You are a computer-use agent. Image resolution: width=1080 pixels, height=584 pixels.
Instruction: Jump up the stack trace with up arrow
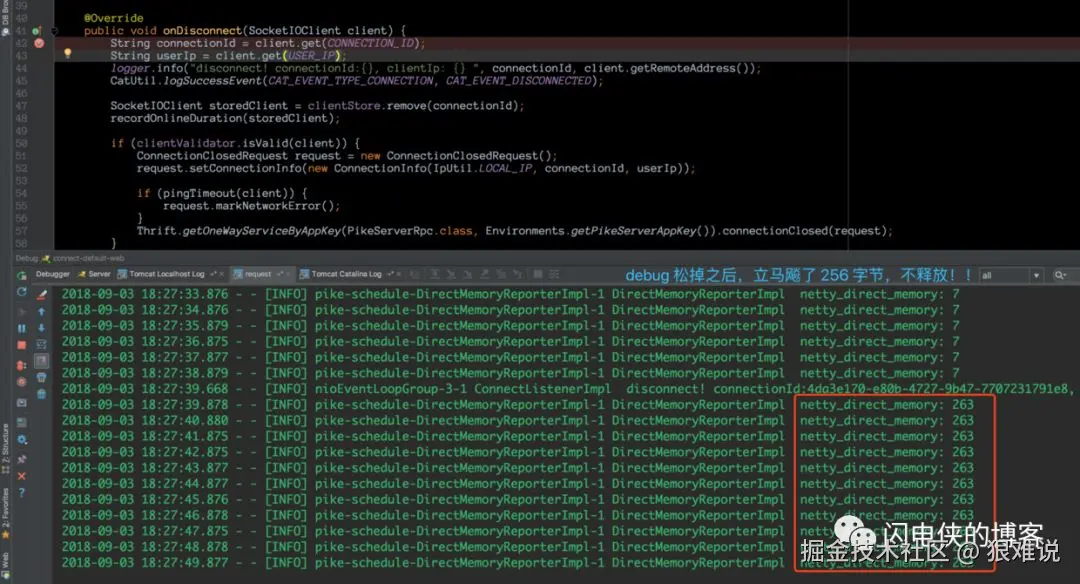pos(41,311)
